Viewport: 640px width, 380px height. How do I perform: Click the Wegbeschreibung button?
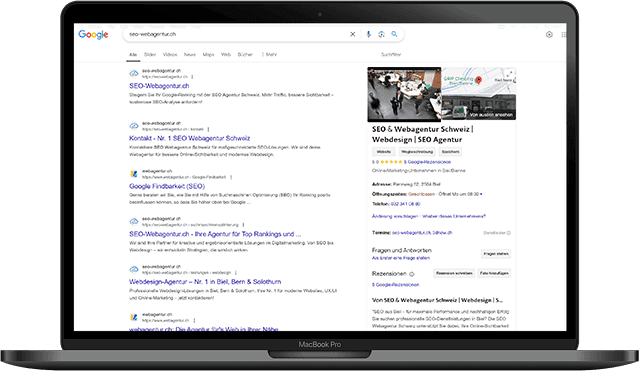point(417,152)
